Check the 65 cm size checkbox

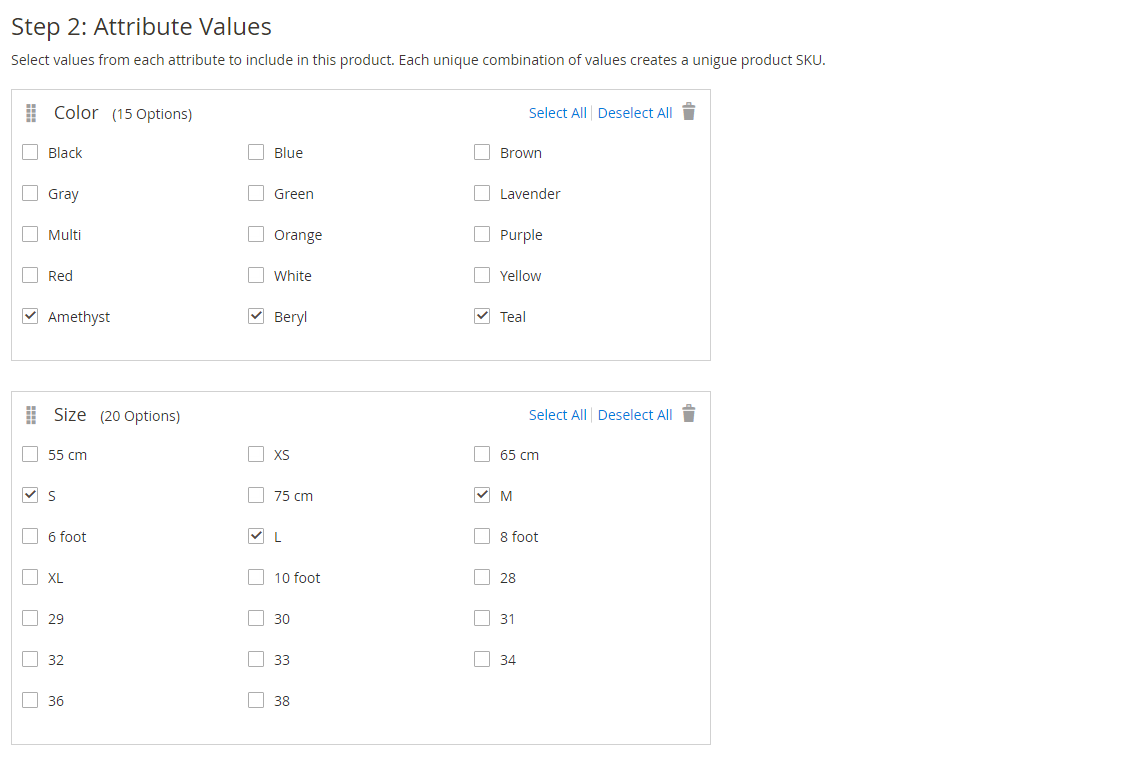click(x=481, y=454)
